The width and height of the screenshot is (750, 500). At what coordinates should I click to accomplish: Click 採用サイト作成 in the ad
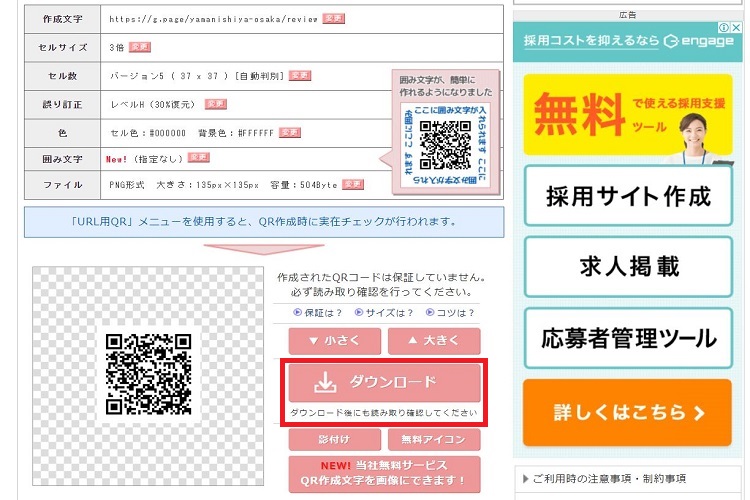click(628, 196)
